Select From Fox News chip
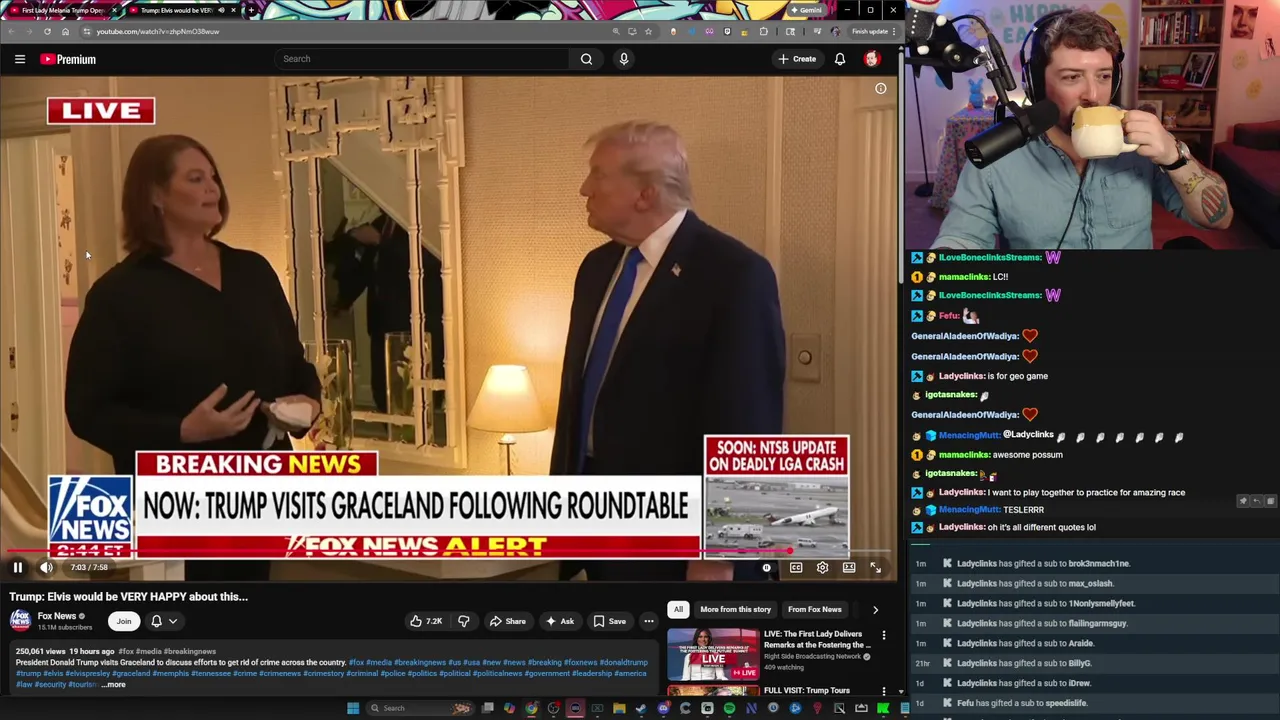The height and width of the screenshot is (720, 1280). pyautogui.click(x=814, y=609)
